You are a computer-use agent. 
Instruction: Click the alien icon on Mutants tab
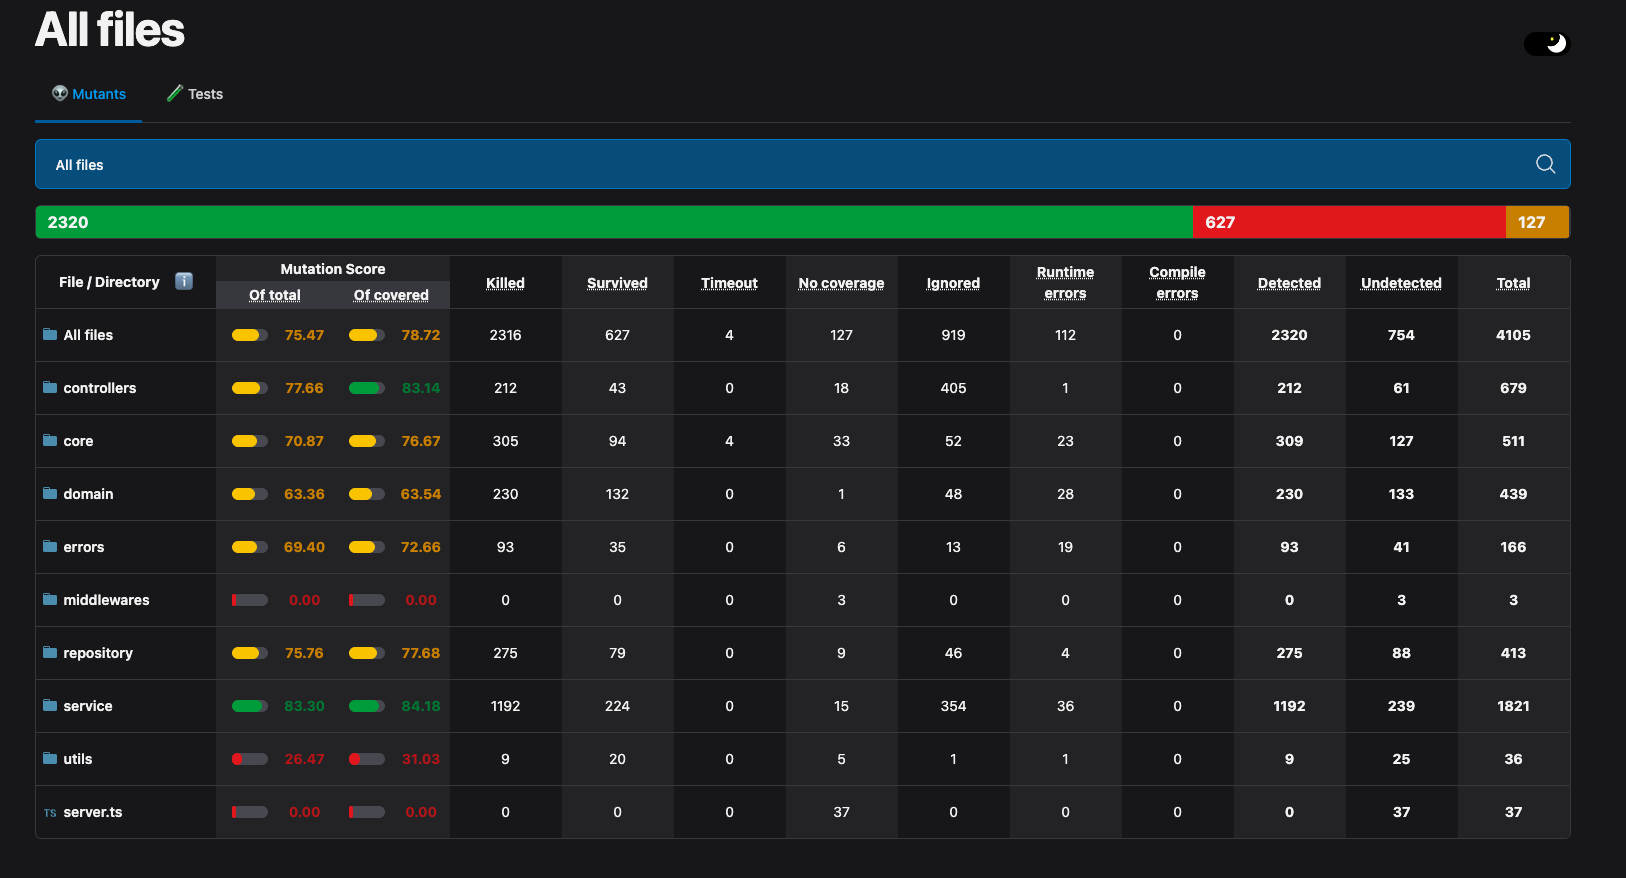[60, 93]
